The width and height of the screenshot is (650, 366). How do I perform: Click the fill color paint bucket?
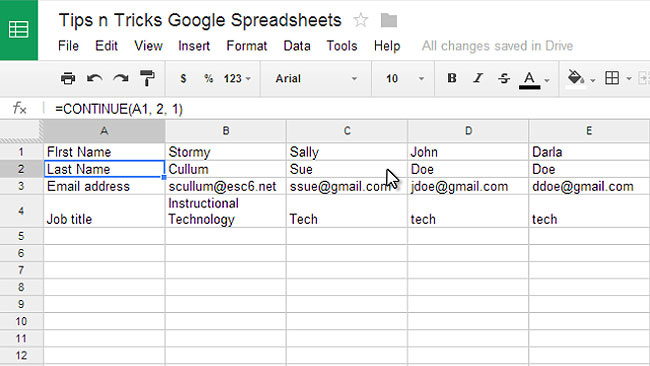pyautogui.click(x=576, y=79)
